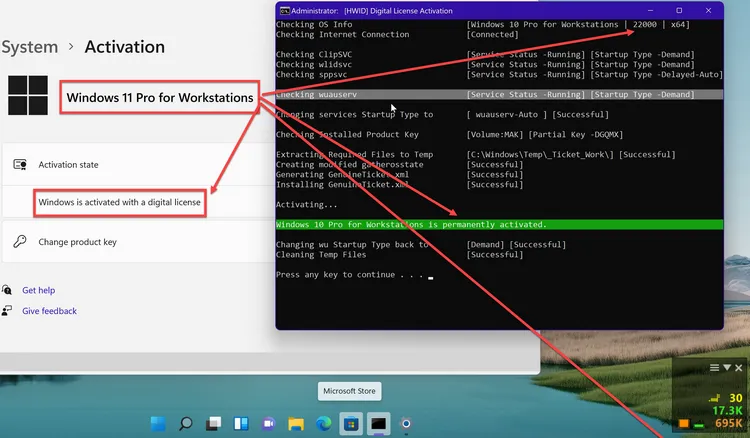Click '[Volume:MAK]' text in console
This screenshot has height=438, width=750.
[x=495, y=134]
